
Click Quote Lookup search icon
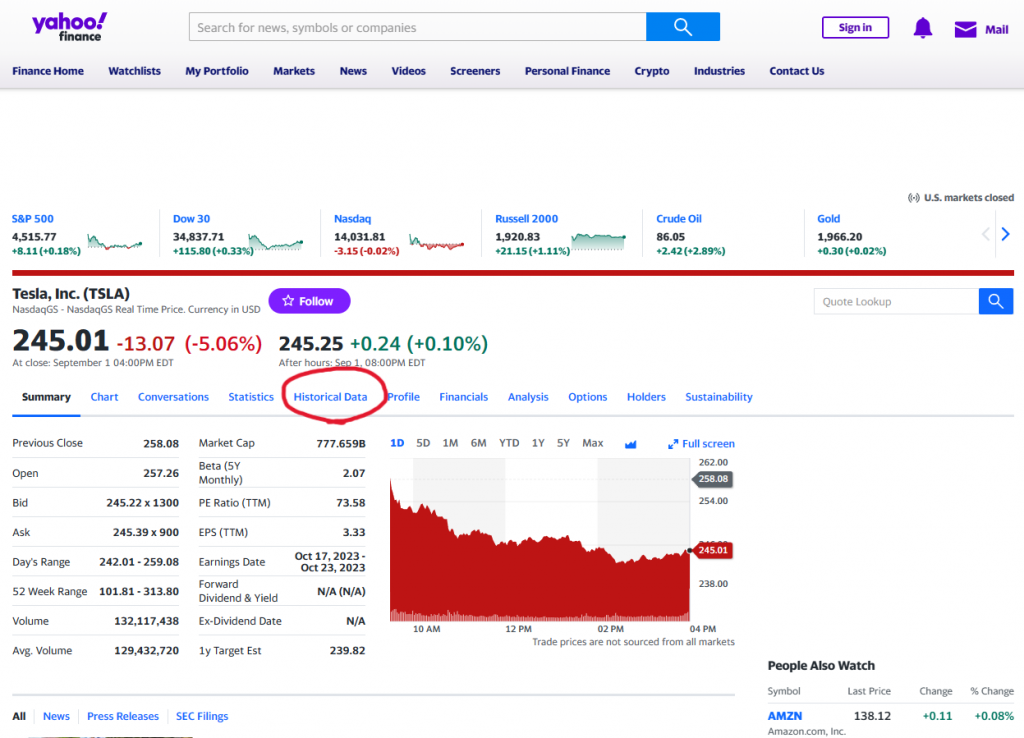(x=995, y=301)
